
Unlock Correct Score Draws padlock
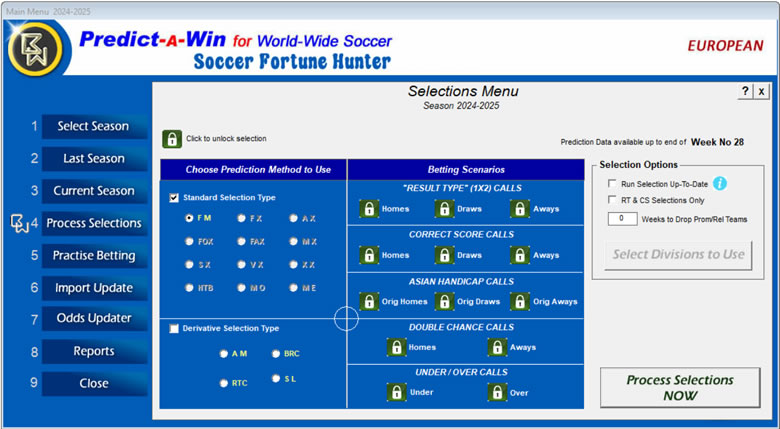click(x=444, y=255)
